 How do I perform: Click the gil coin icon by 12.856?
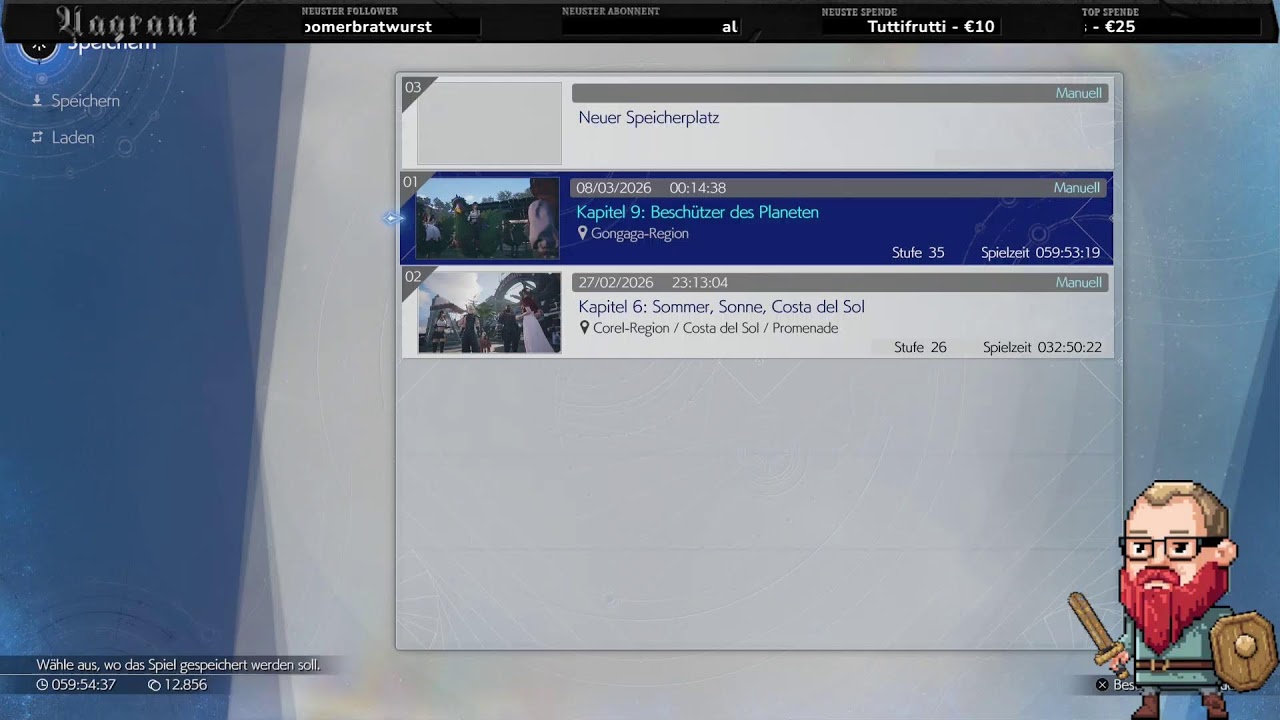point(154,685)
